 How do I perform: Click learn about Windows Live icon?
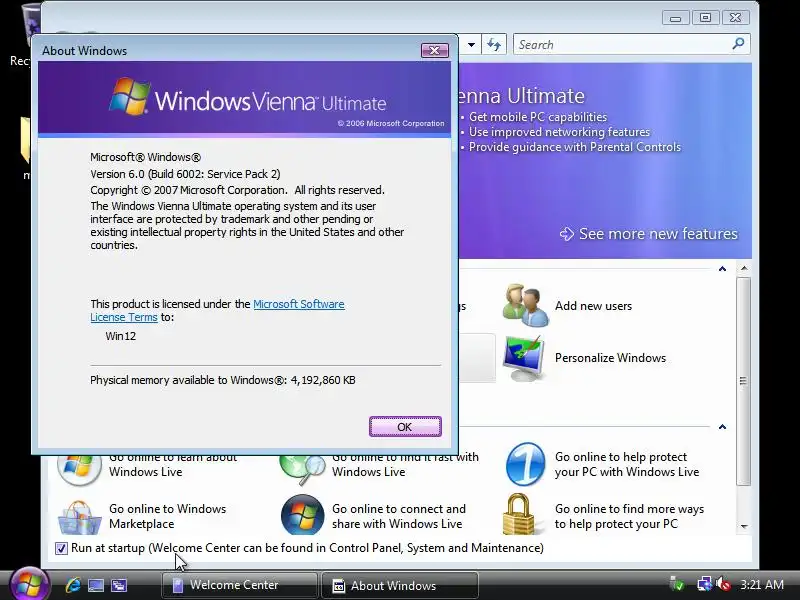point(79,469)
